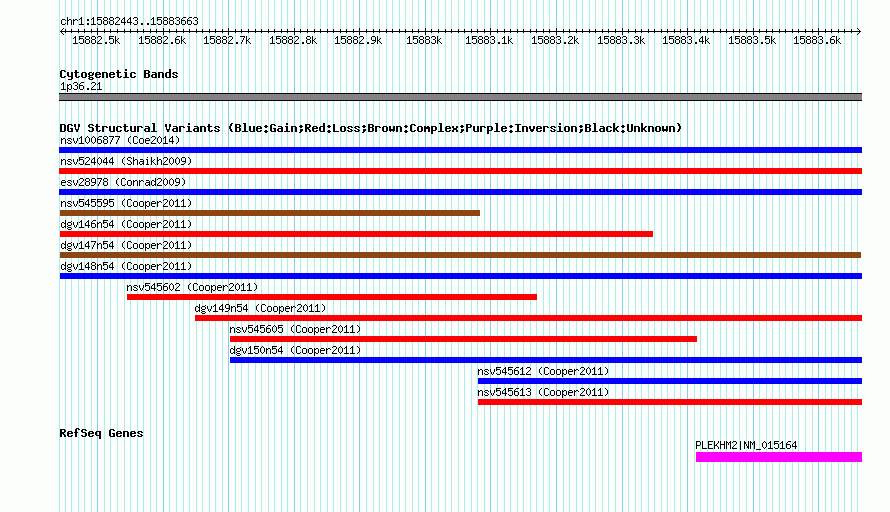Click the ruler's left arrowhead
This screenshot has width=890, height=512.
coord(62,31)
